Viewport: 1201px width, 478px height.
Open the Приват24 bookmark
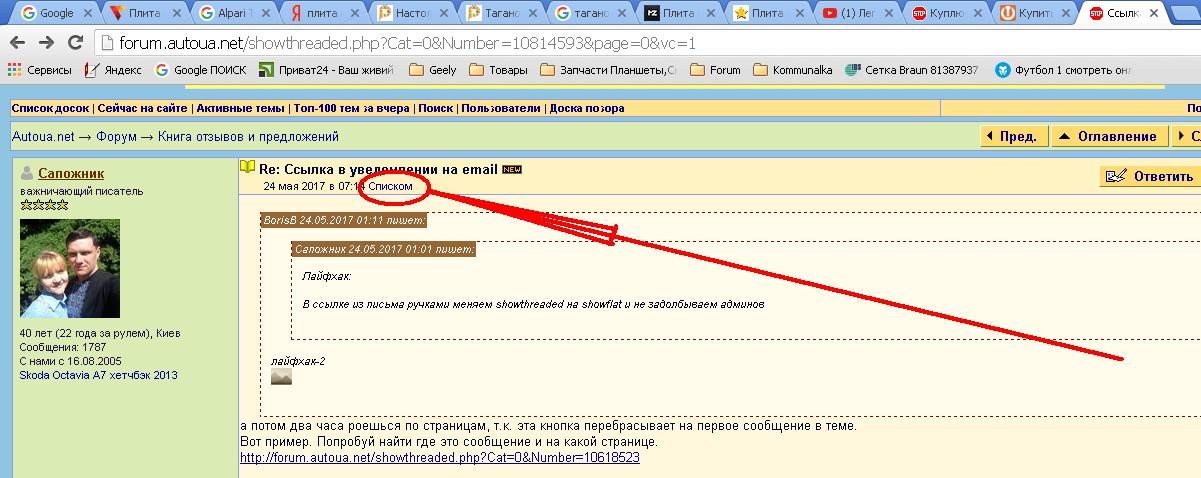click(x=328, y=70)
